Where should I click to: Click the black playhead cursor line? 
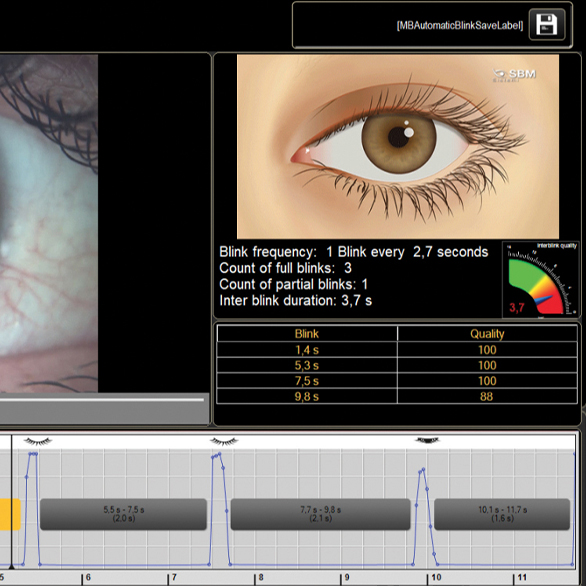[x=12, y=501]
